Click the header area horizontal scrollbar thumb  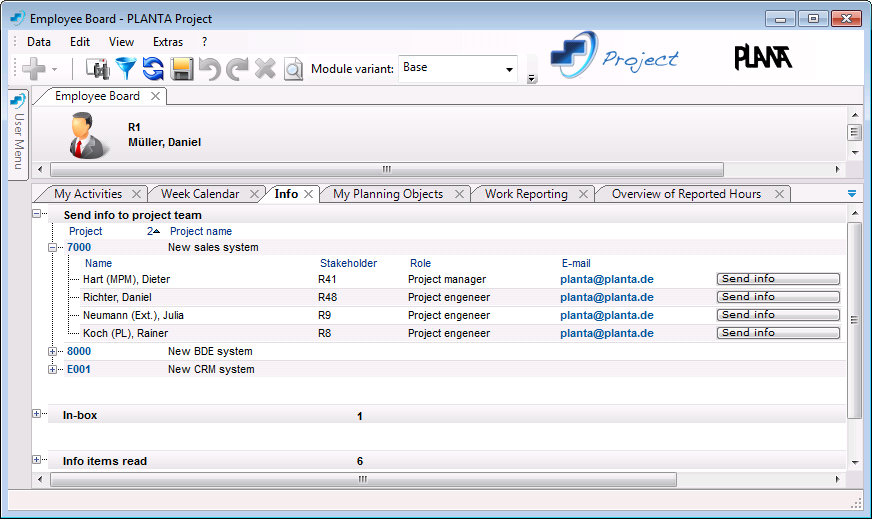(x=387, y=169)
